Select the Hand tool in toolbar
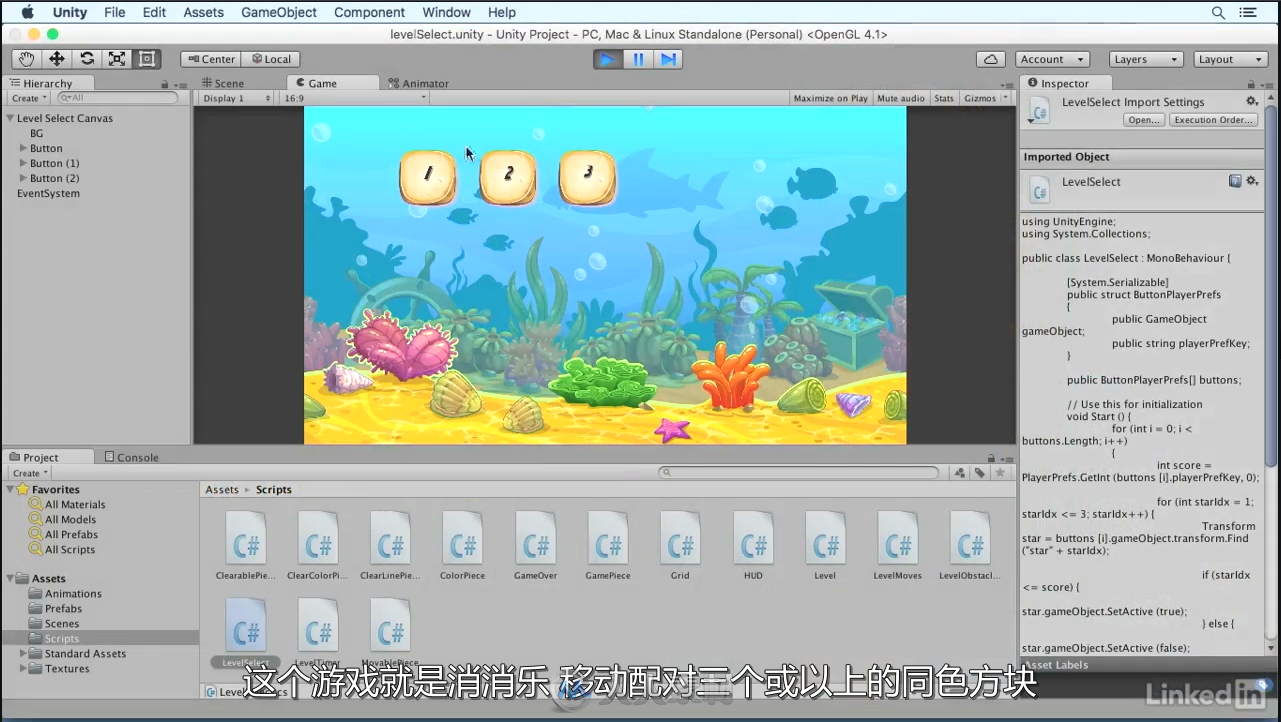Screen dimensions: 1281x722 tap(27, 59)
